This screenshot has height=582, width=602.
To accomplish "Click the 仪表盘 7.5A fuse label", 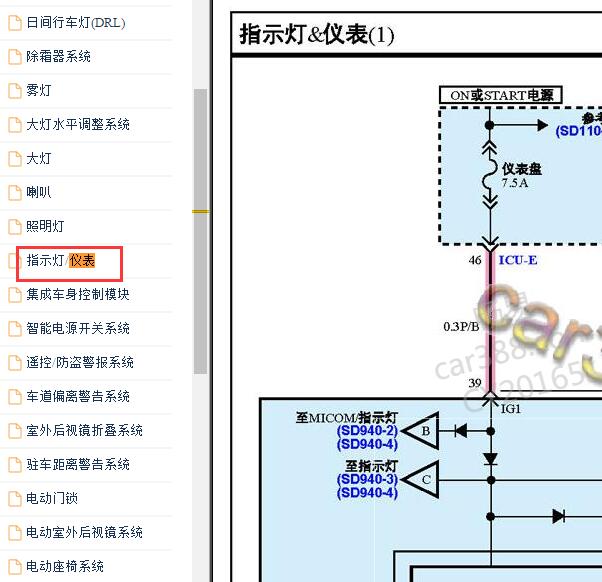I will tap(521, 175).
